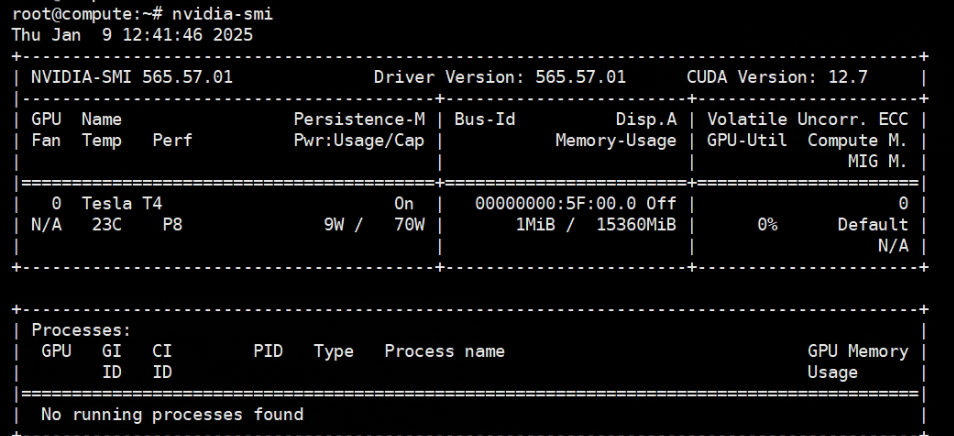Click the Process name column header
This screenshot has width=954, height=436.
point(444,351)
